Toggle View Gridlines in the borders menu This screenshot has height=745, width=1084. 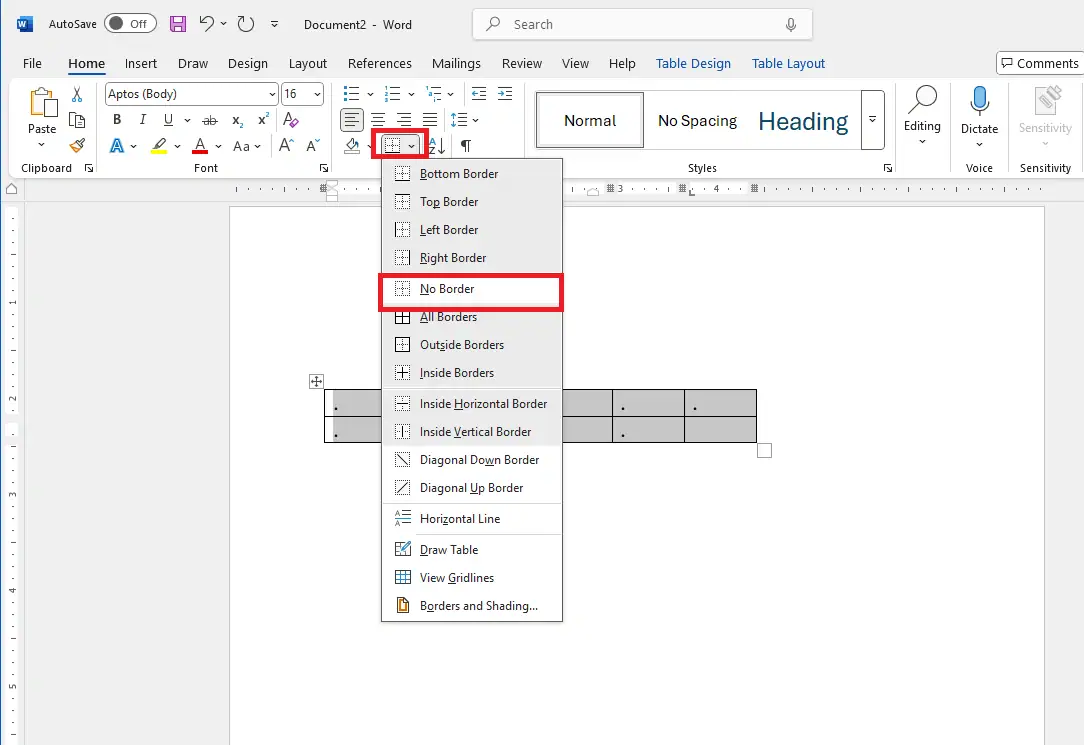[x=456, y=578]
